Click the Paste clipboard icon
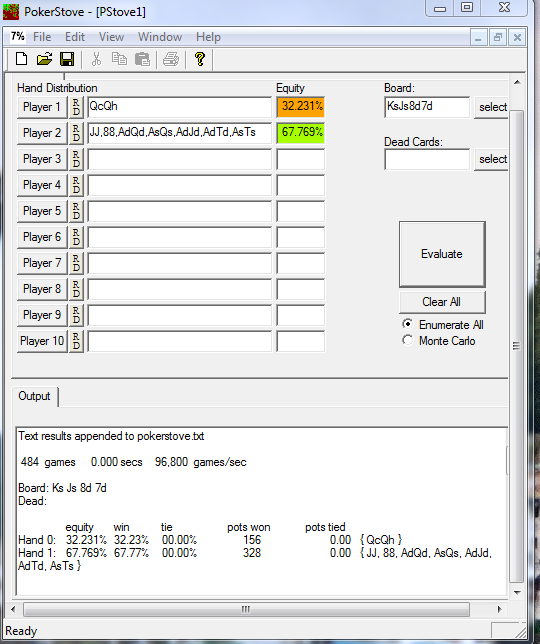Viewport: 540px width, 644px height. tap(142, 59)
